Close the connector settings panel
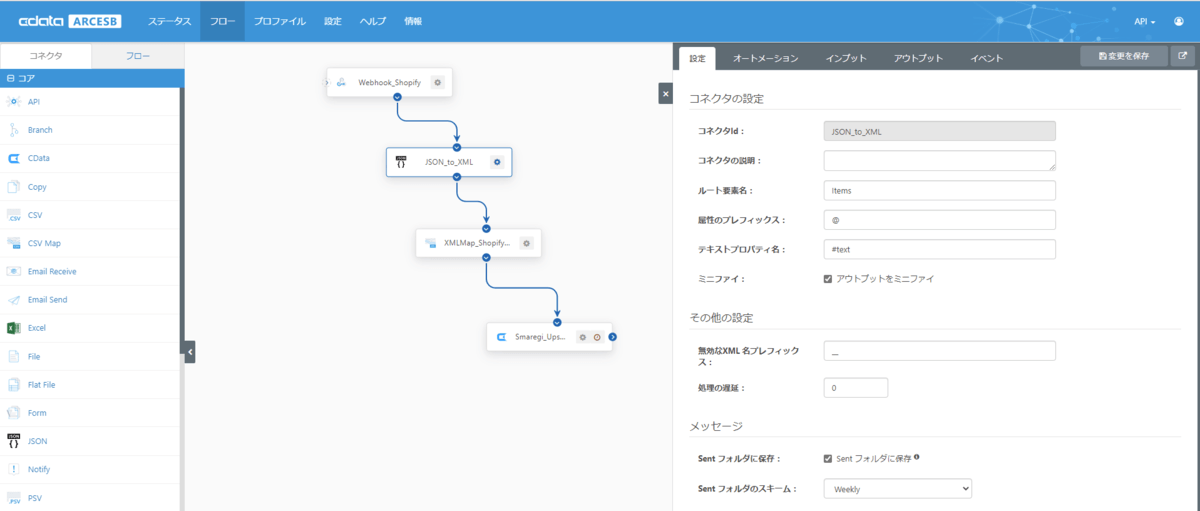Viewport: 1200px width, 511px height. tap(666, 93)
